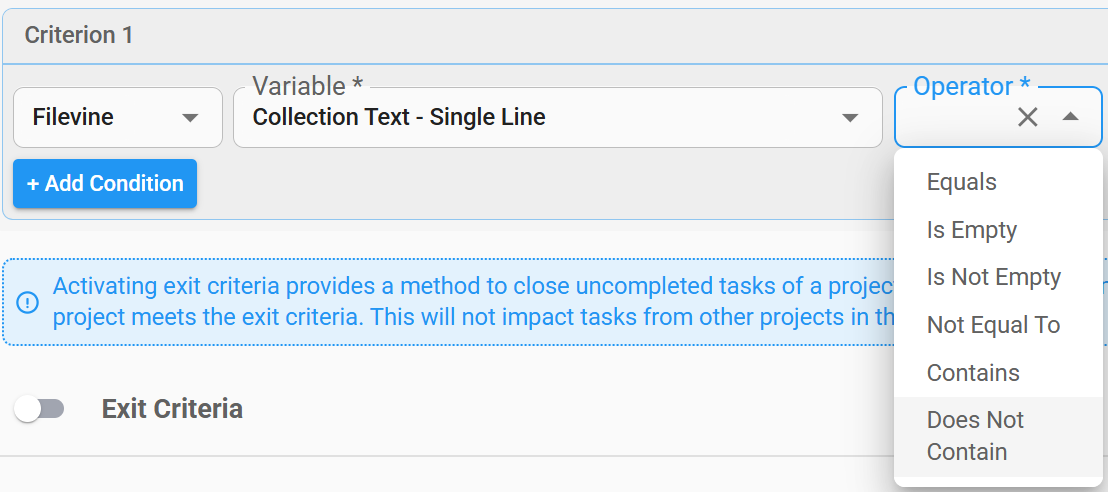
Task: Choose Is Empty from the operator list
Action: pos(972,230)
